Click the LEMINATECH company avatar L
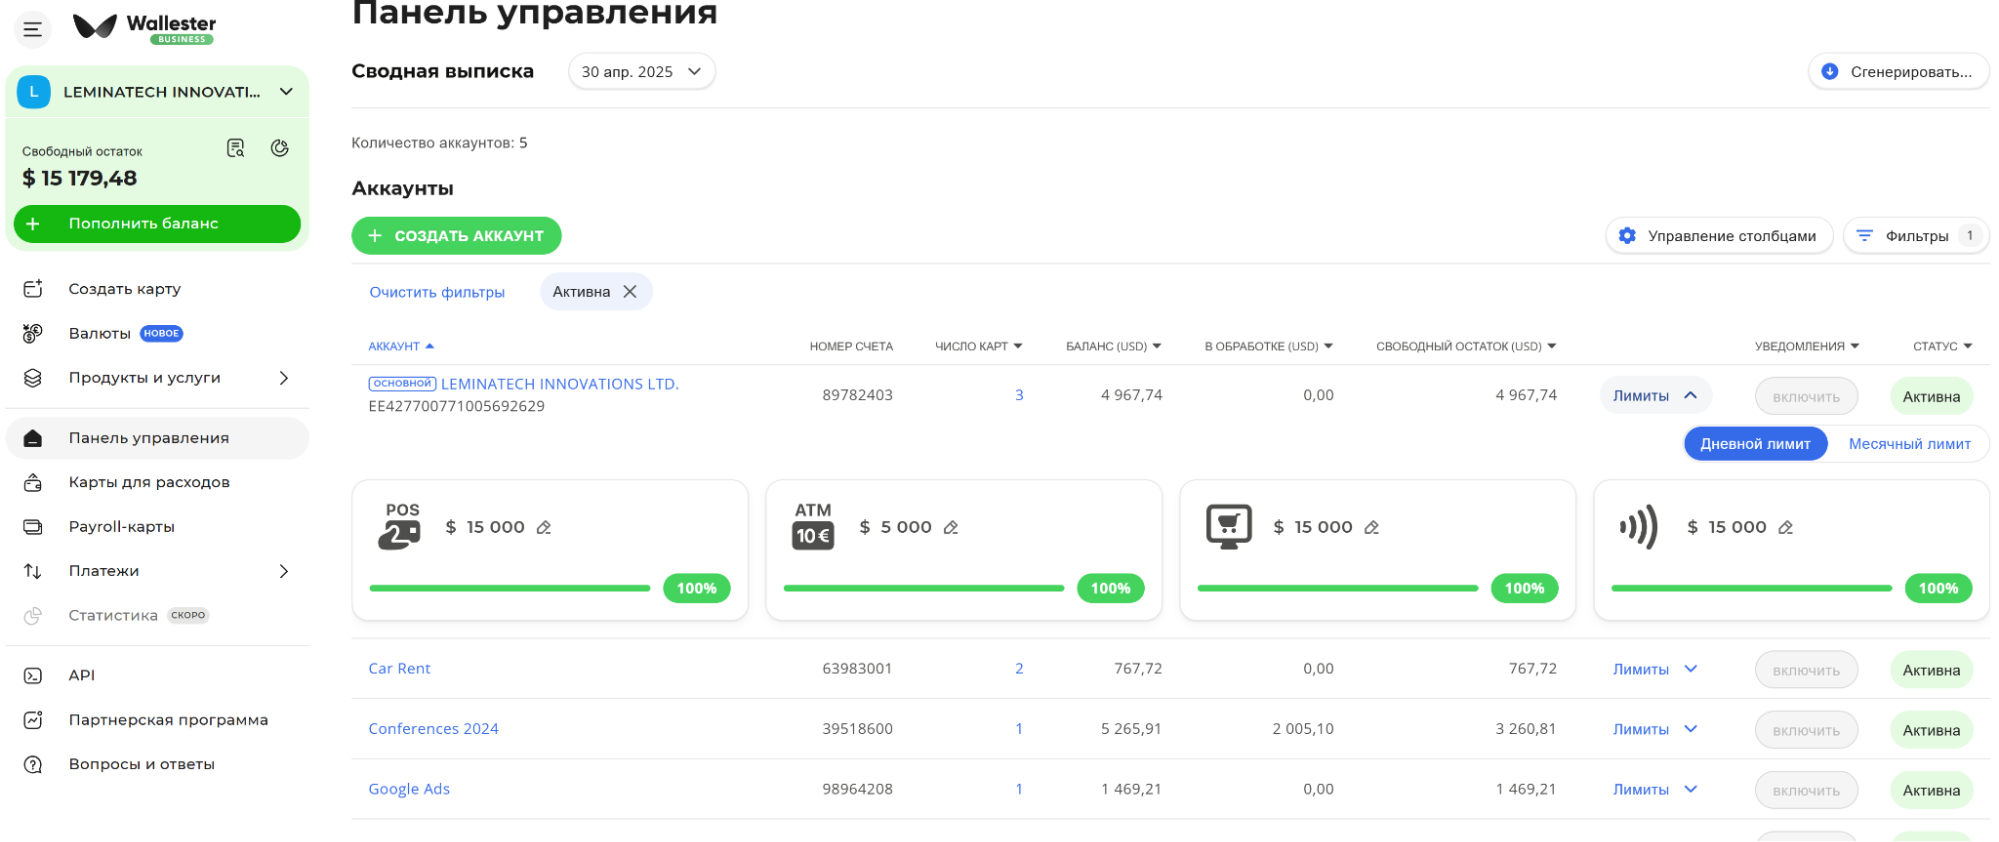Image resolution: width=1999 pixels, height=842 pixels. [x=34, y=92]
